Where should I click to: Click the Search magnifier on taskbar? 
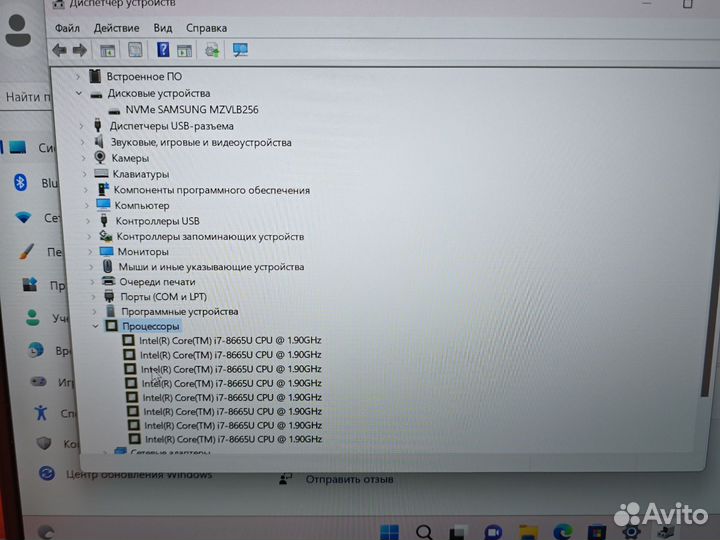coord(424,532)
